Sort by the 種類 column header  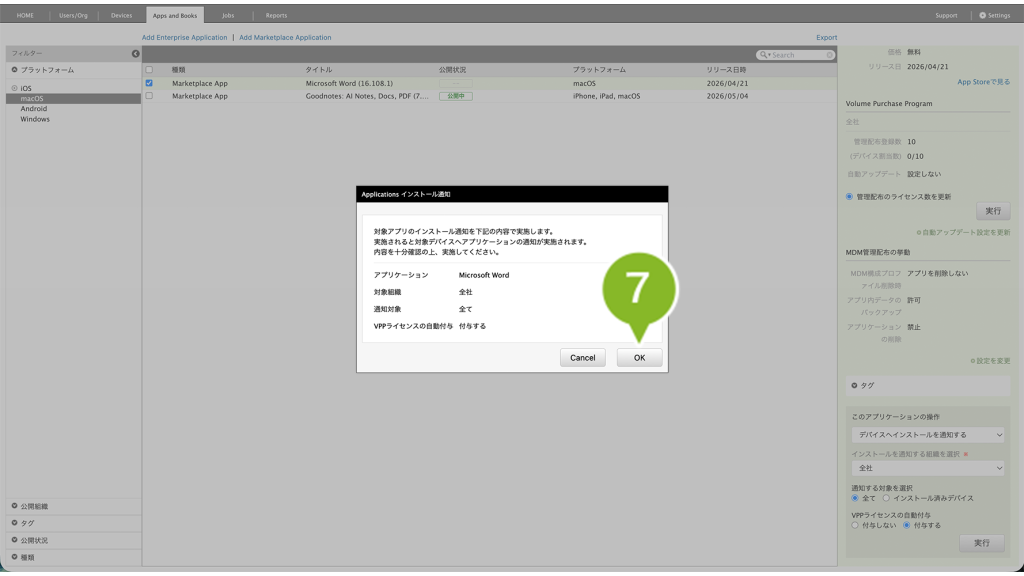coord(178,70)
